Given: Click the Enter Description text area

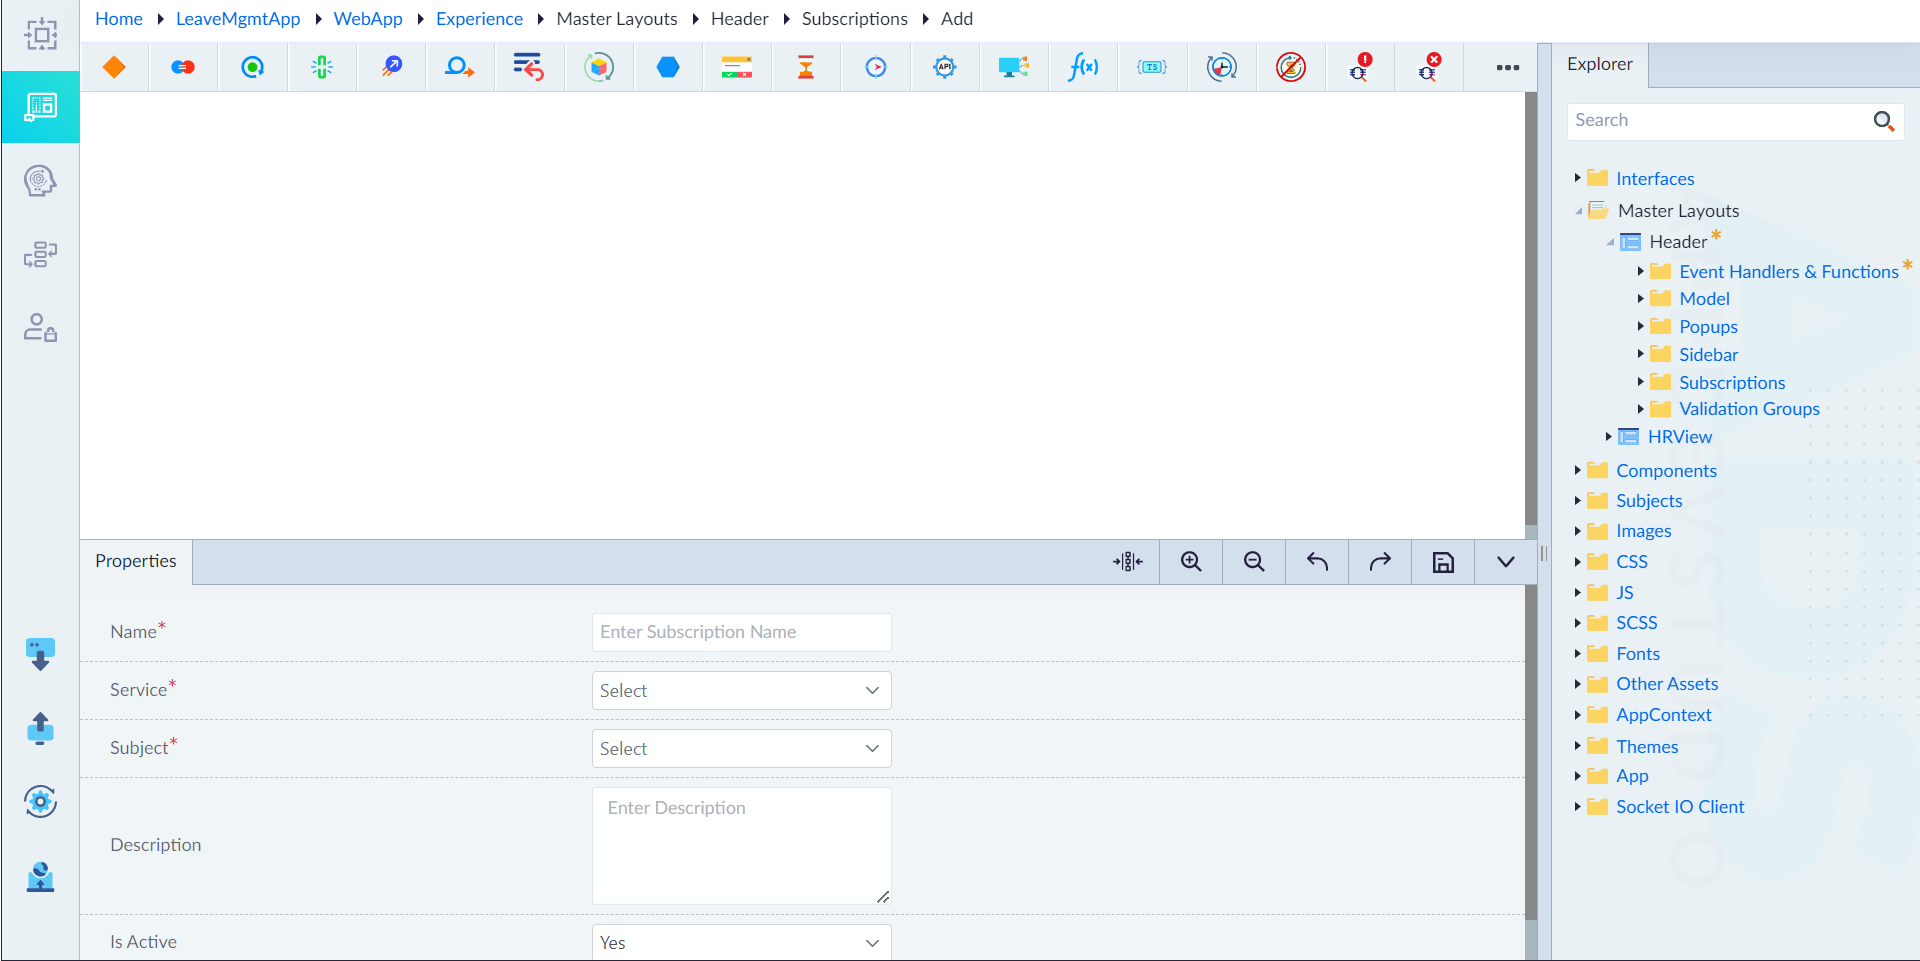Looking at the screenshot, I should pos(741,846).
